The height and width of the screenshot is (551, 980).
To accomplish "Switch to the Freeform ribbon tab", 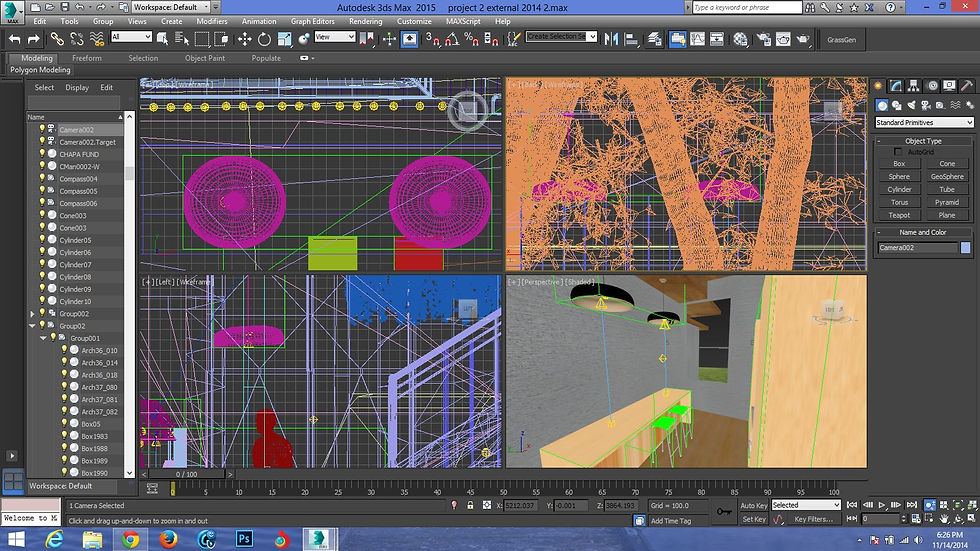I will click(x=87, y=58).
